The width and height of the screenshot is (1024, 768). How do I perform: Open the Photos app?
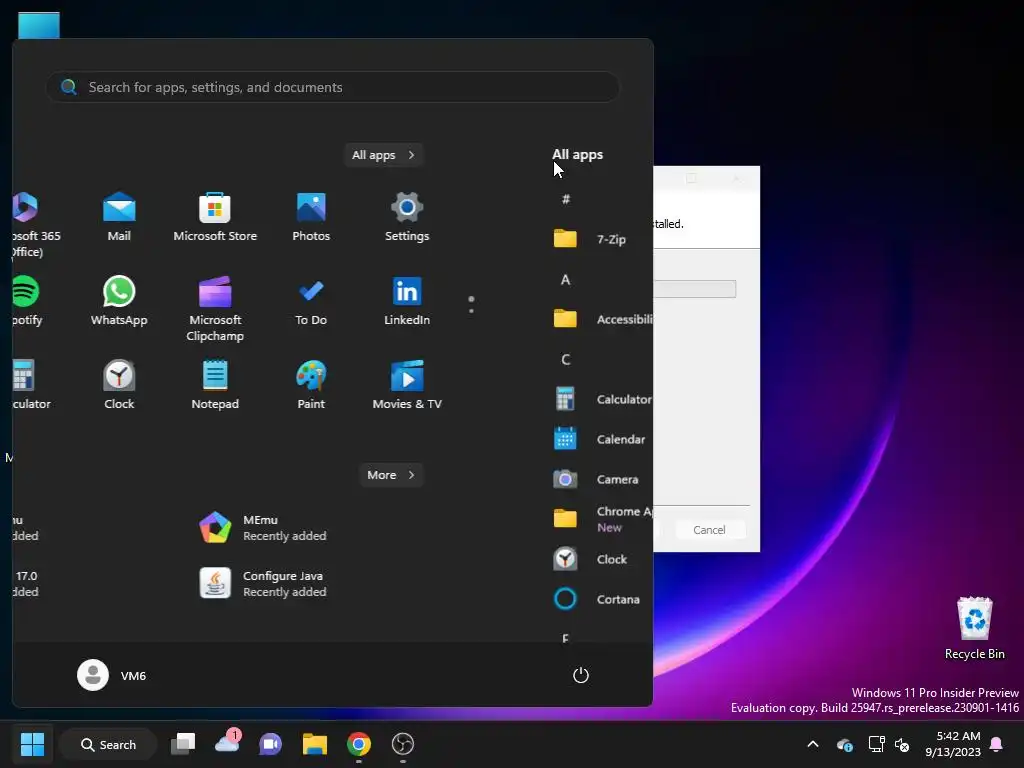point(311,217)
